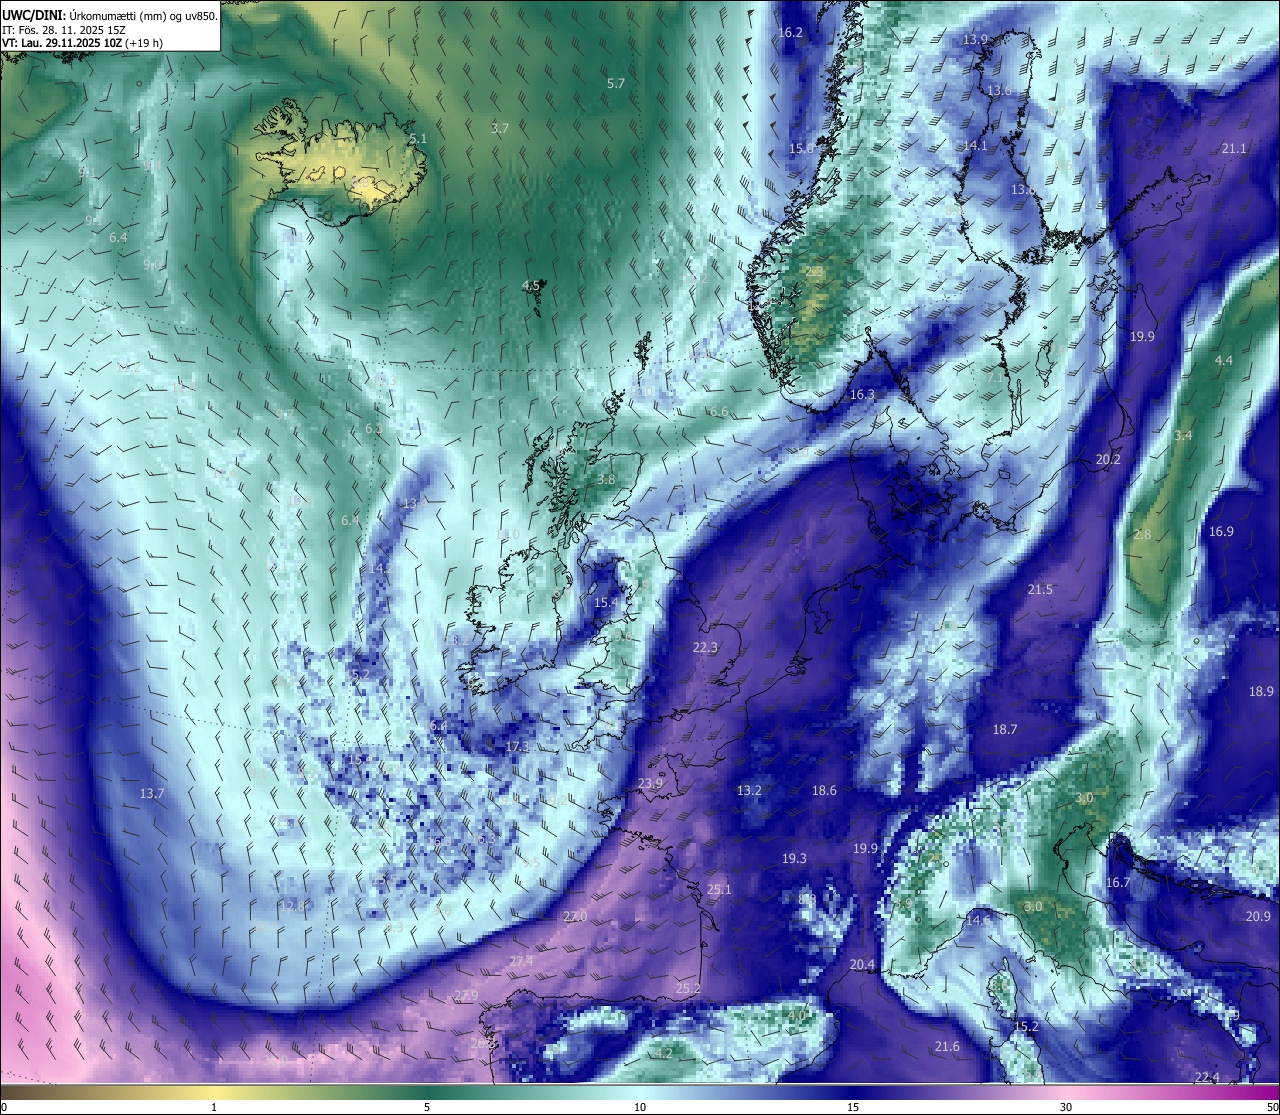
Task: Click the map value "4.5" at the Faroe Islands
Action: click(x=531, y=286)
